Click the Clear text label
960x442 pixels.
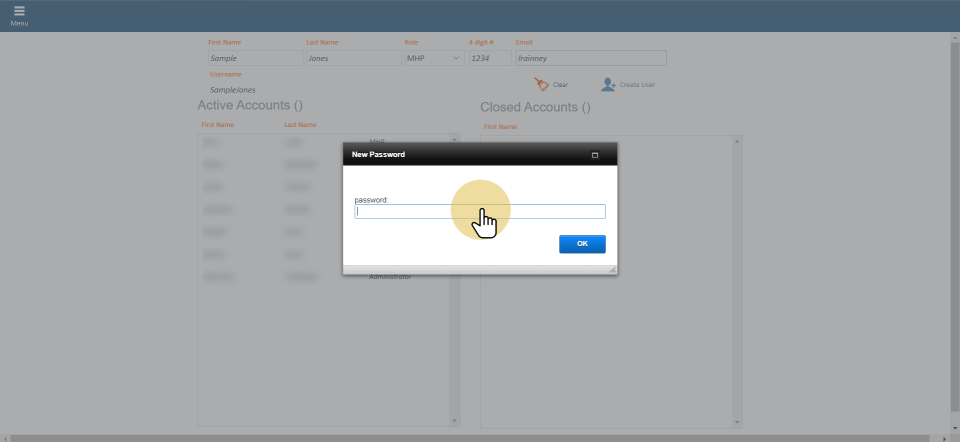tap(560, 85)
